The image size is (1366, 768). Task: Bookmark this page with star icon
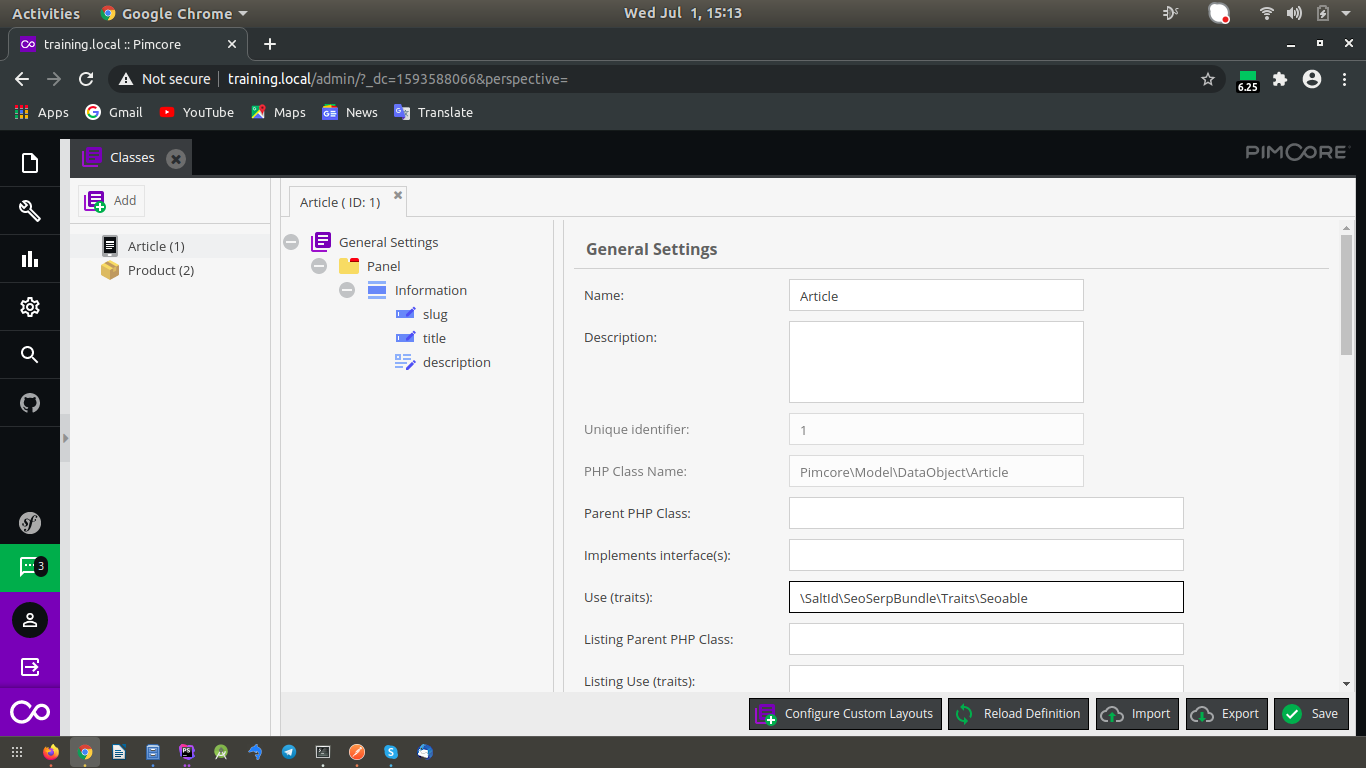pyautogui.click(x=1208, y=79)
